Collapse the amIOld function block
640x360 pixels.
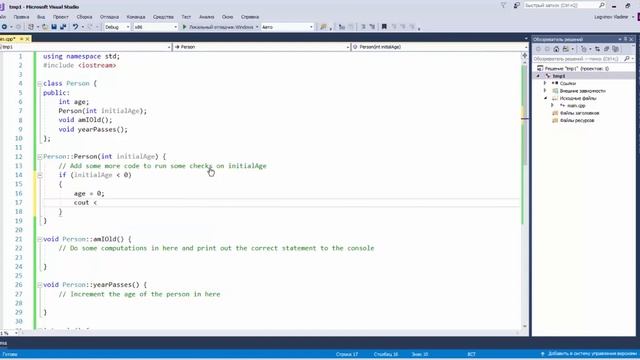click(40, 239)
